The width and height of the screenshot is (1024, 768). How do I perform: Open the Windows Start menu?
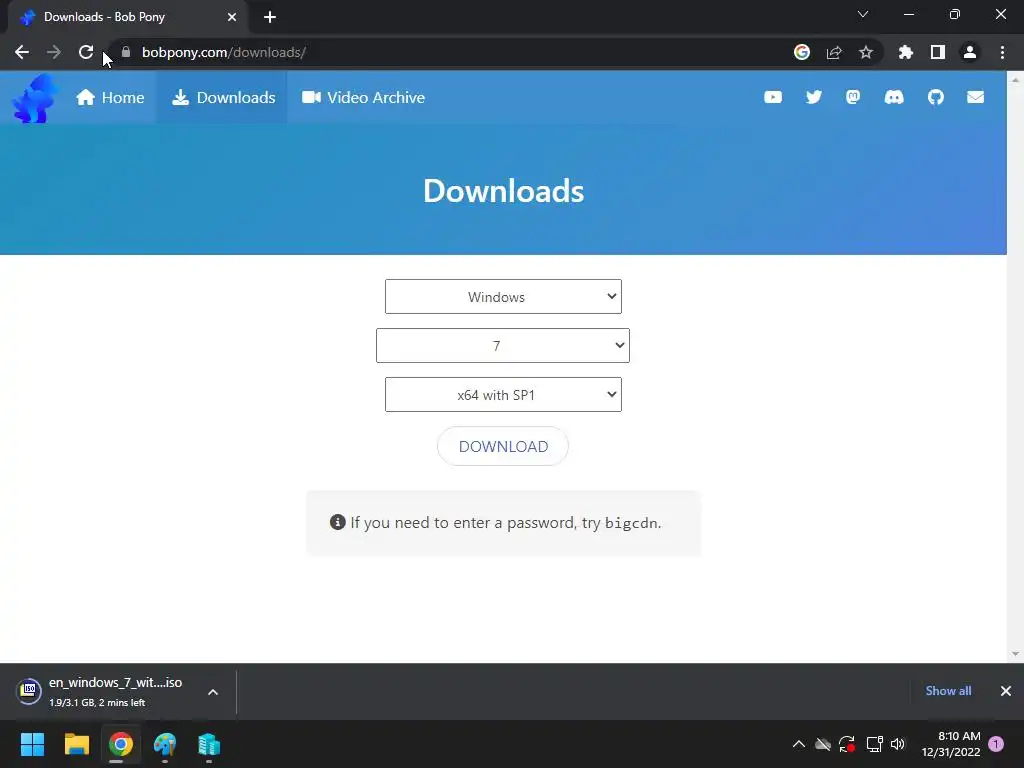pyautogui.click(x=32, y=744)
